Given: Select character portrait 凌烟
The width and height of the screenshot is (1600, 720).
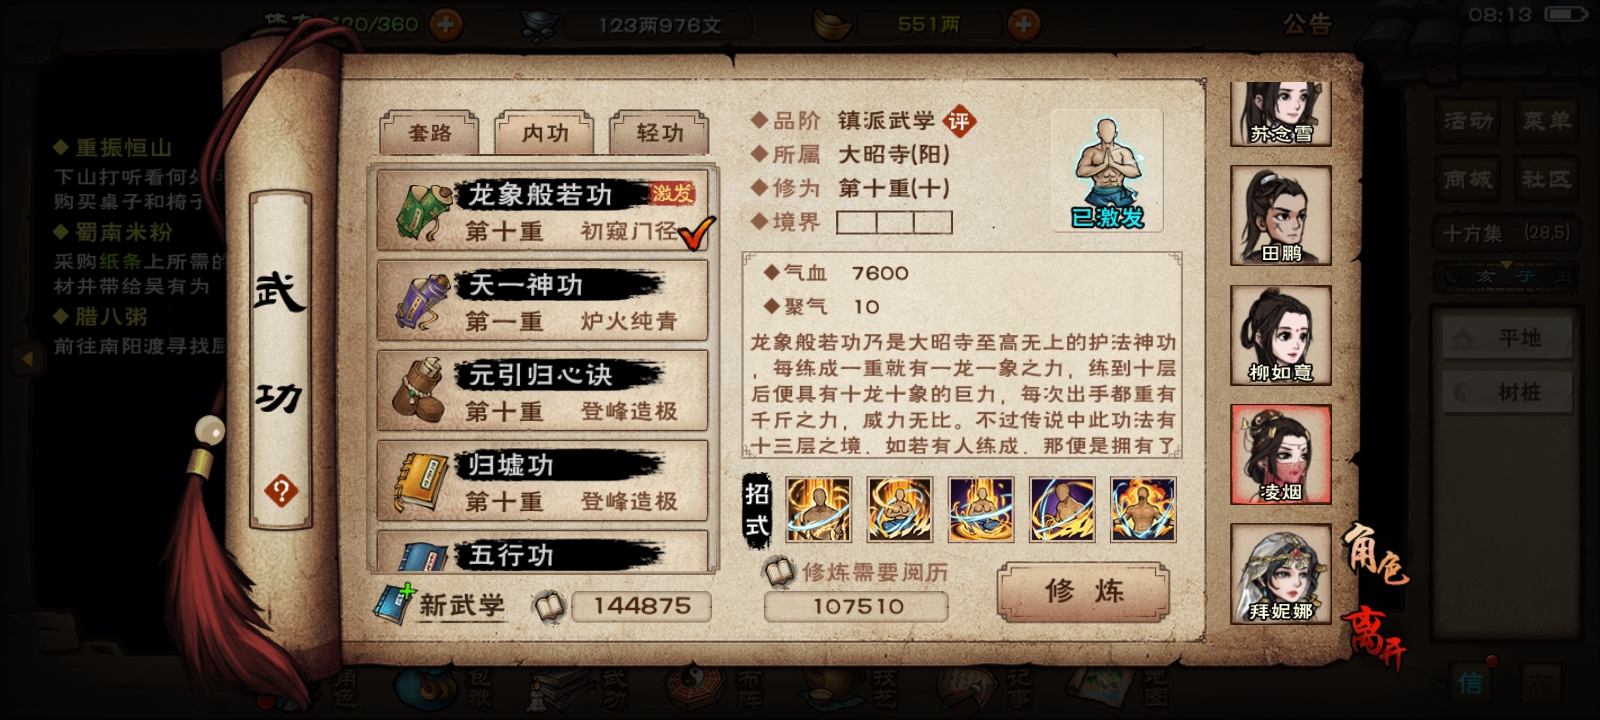Looking at the screenshot, I should (1281, 455).
